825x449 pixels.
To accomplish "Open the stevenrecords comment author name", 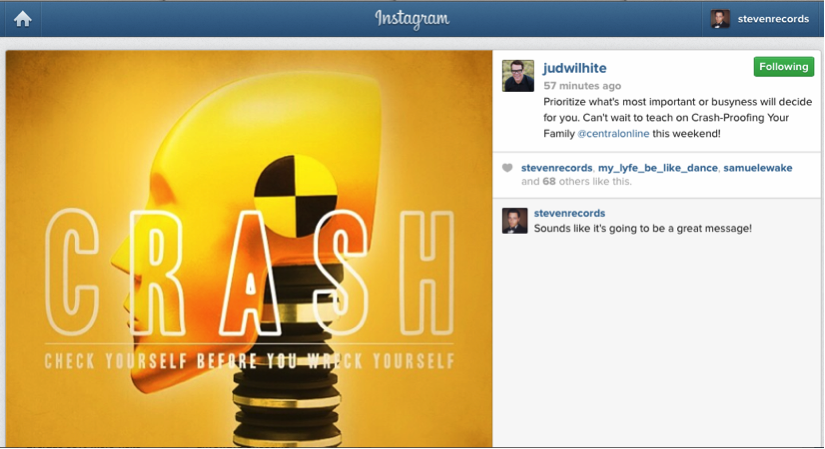I will 569,213.
